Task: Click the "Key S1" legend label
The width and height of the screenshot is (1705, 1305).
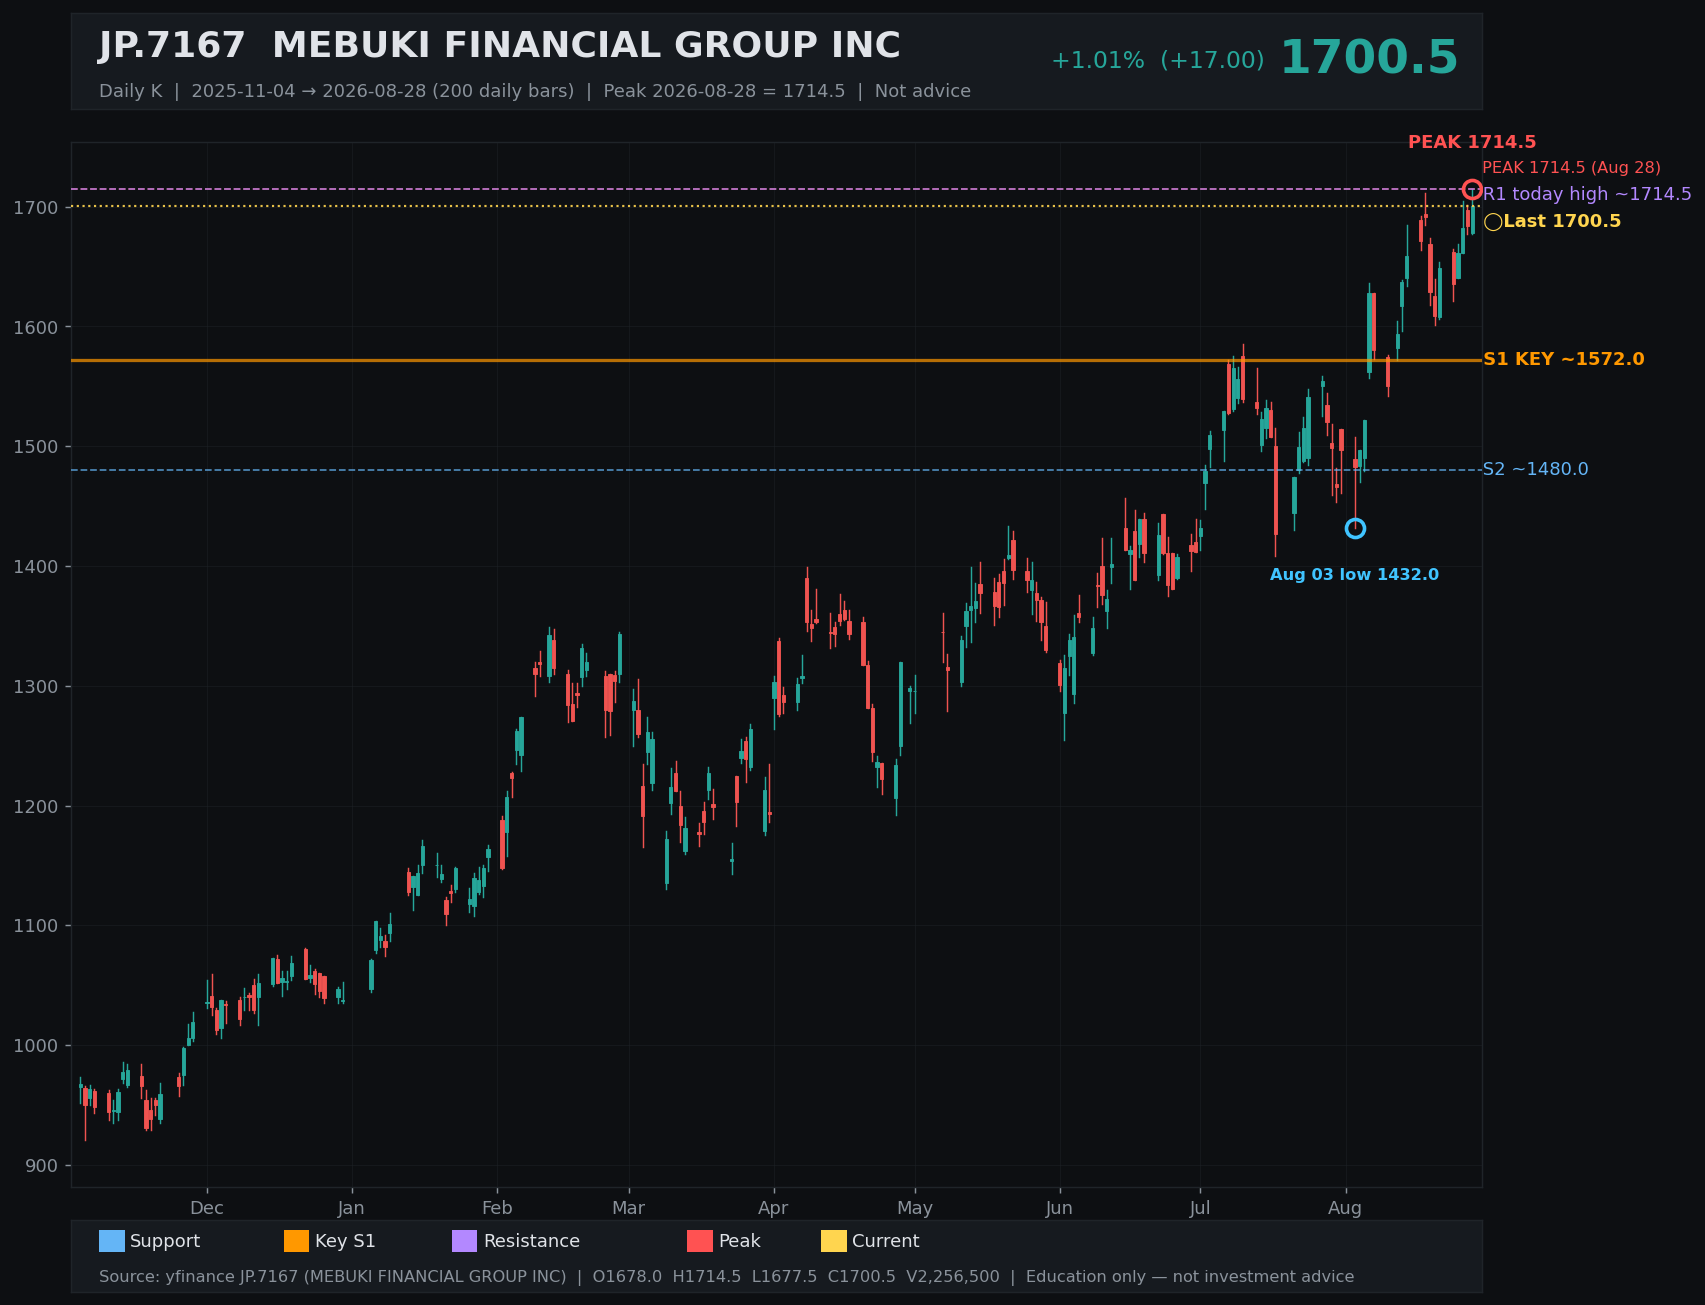Action: (345, 1241)
